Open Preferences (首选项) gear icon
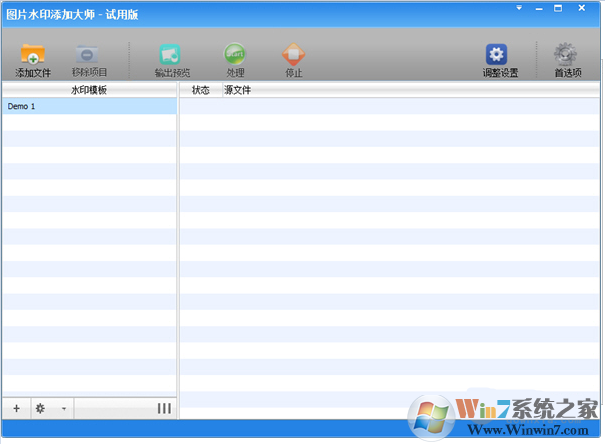This screenshot has width=605, height=444. pyautogui.click(x=566, y=56)
